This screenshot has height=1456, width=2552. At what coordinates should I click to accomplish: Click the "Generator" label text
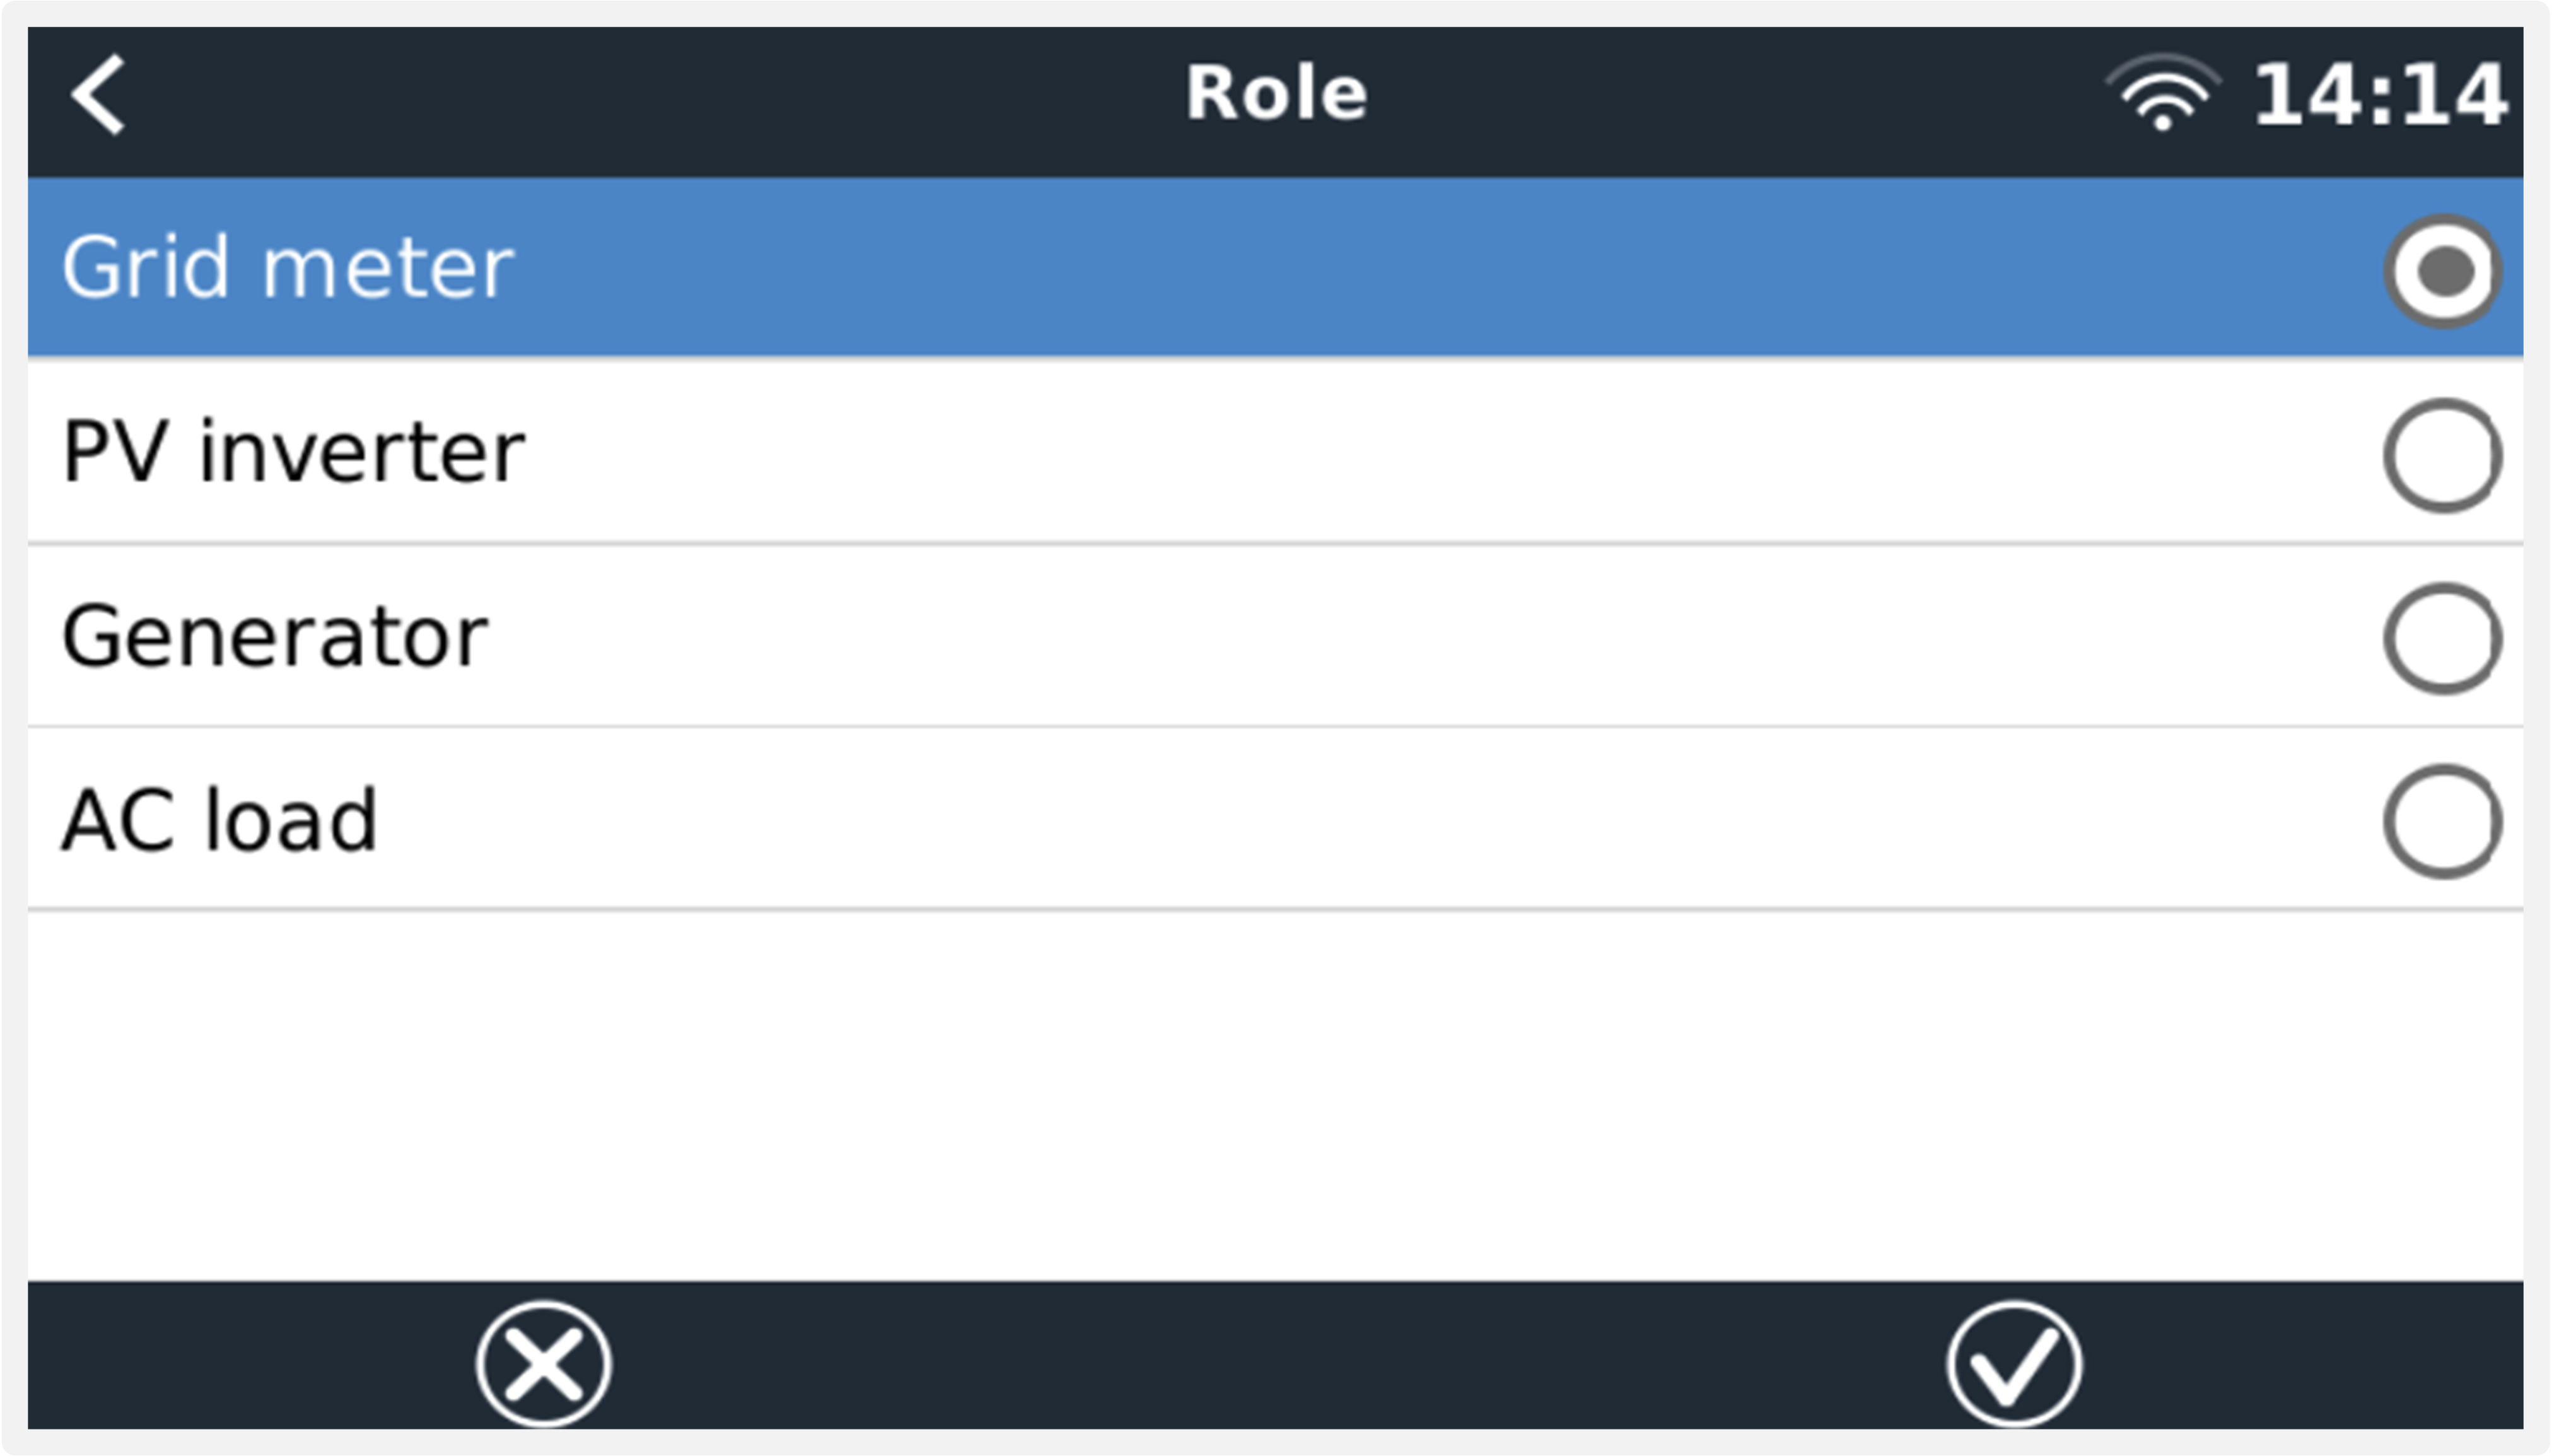pos(274,636)
